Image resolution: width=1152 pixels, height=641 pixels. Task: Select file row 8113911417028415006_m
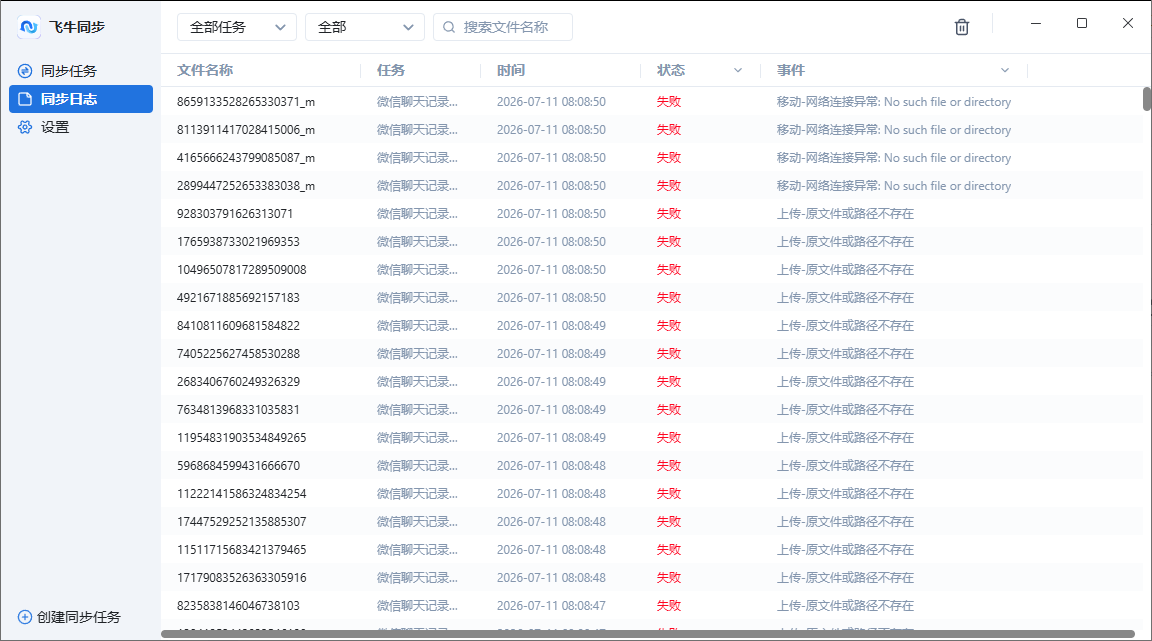(652, 129)
